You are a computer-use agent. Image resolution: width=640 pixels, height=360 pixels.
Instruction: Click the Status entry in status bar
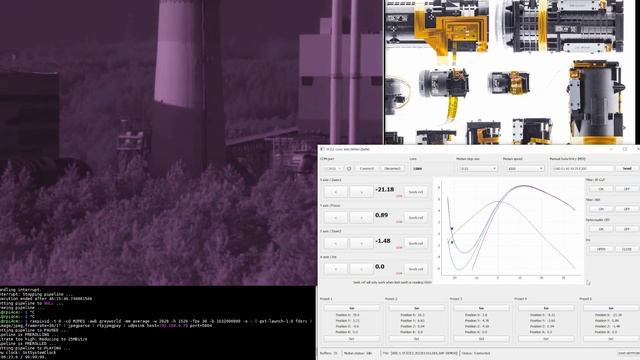coord(476,353)
